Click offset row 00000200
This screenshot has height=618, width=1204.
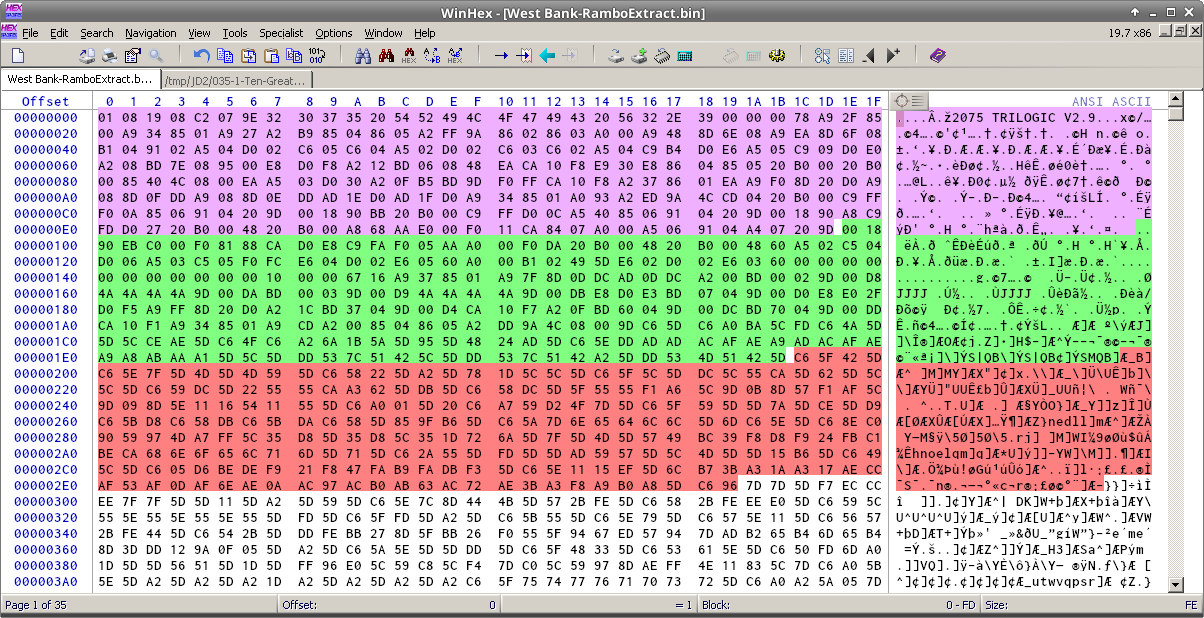tap(46, 373)
